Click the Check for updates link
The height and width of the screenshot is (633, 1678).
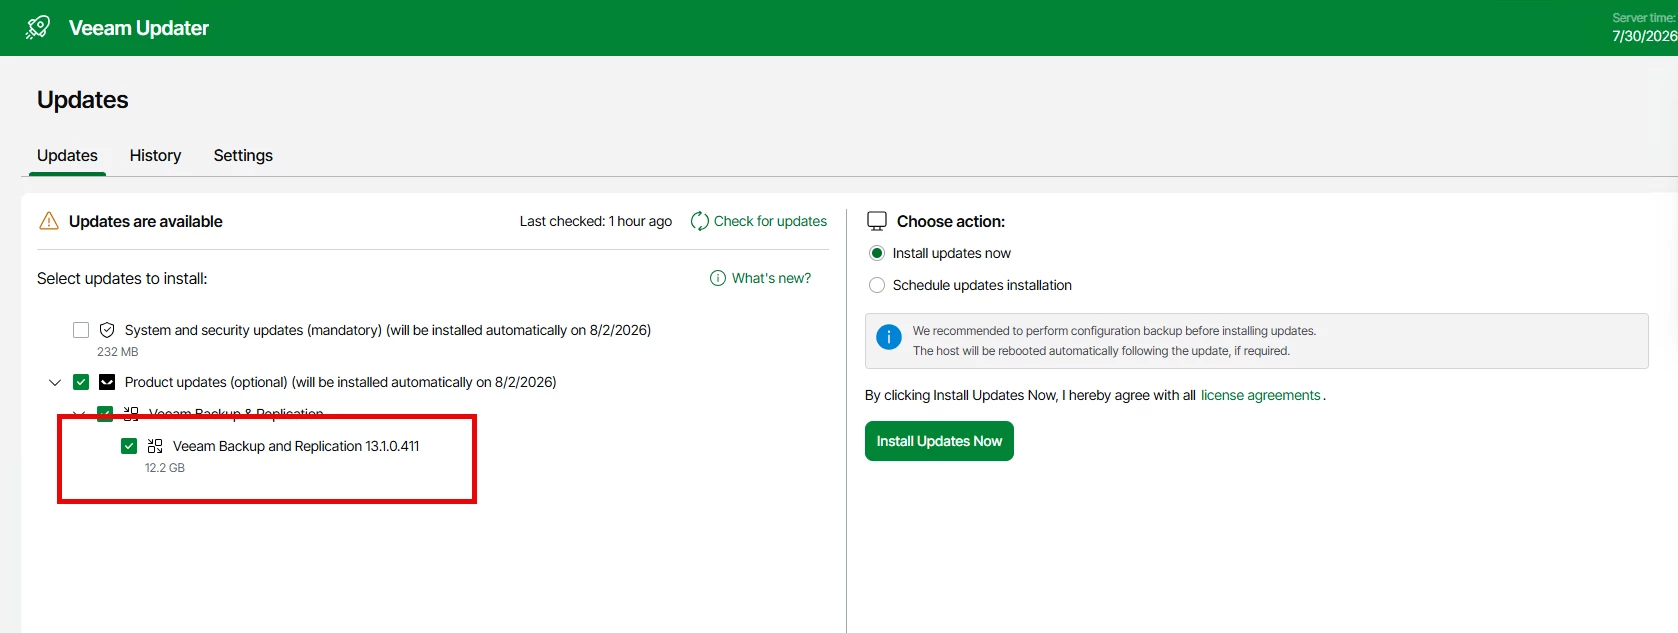tap(770, 221)
